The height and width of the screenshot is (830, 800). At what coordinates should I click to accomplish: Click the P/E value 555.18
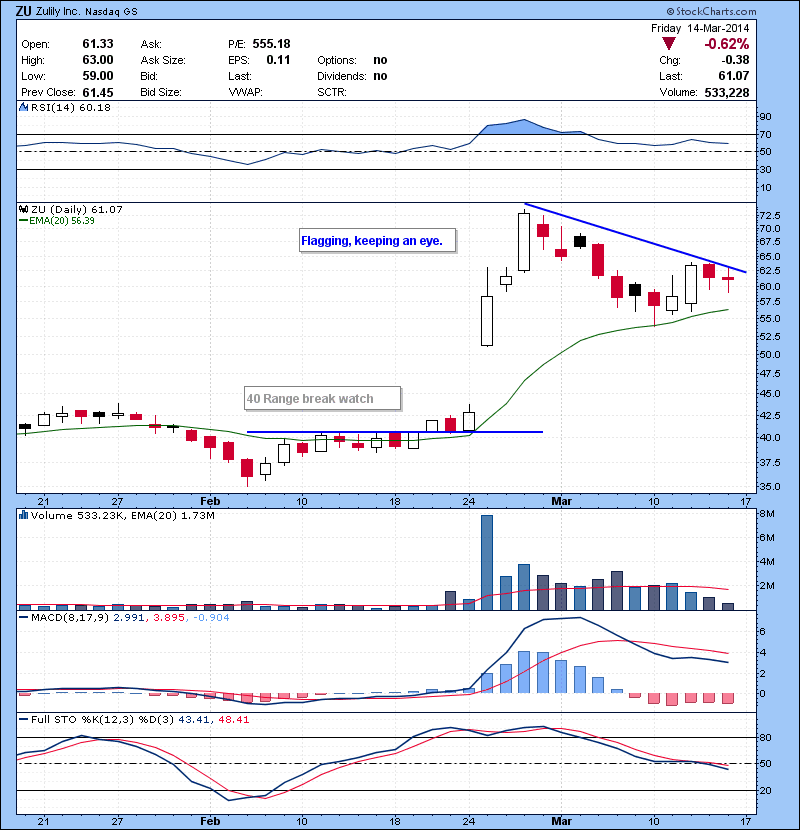(x=272, y=44)
